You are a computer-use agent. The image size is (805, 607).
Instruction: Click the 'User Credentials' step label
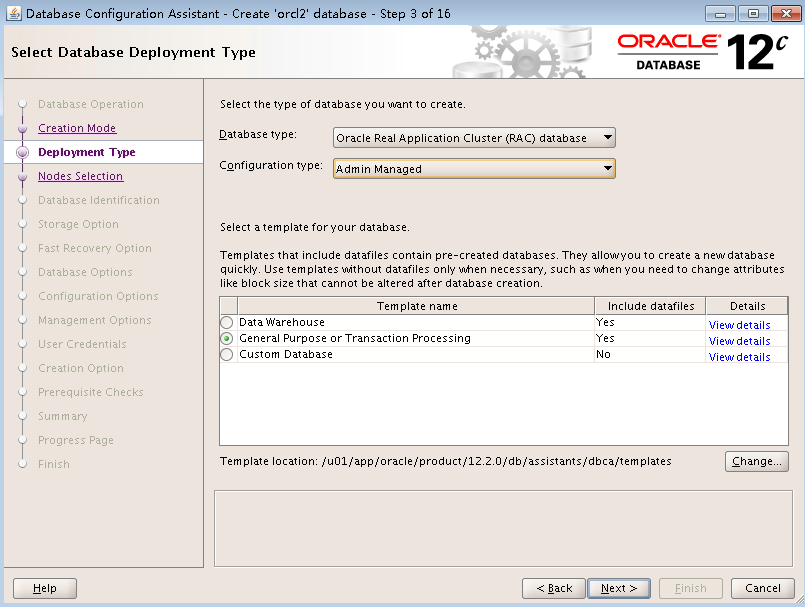(x=82, y=344)
